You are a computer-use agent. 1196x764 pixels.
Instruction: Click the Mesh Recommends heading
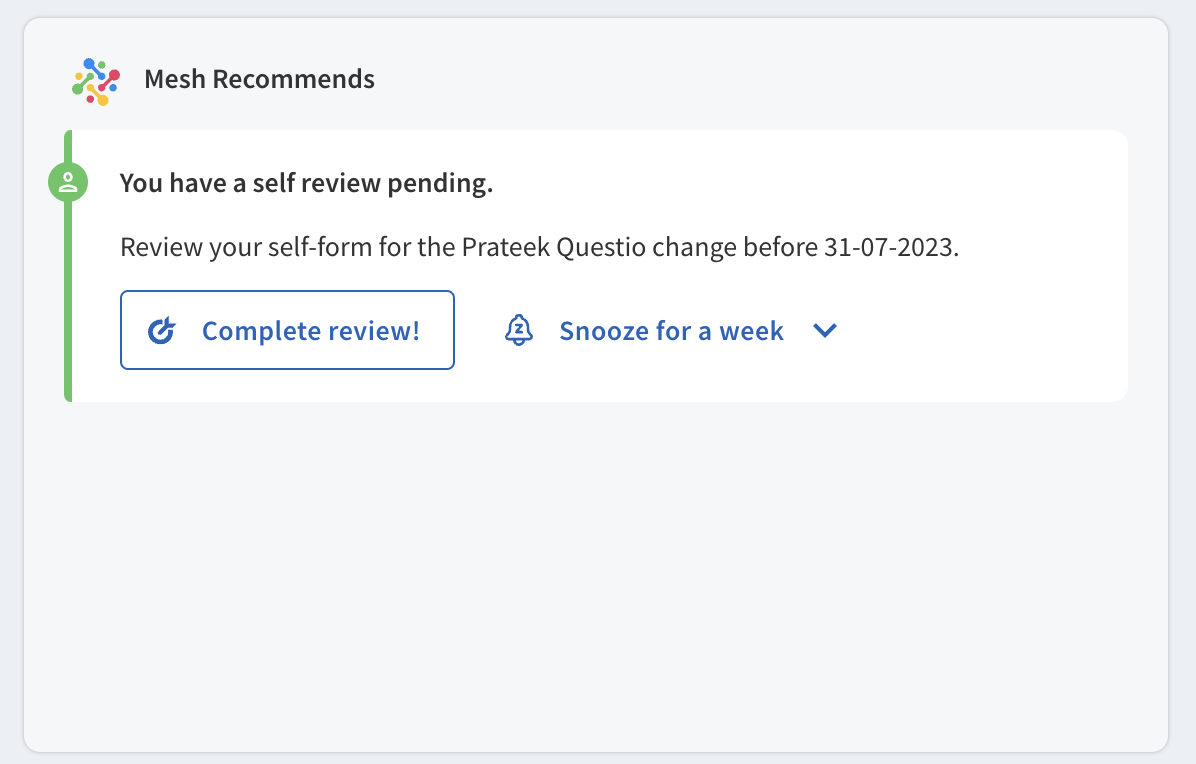259,79
